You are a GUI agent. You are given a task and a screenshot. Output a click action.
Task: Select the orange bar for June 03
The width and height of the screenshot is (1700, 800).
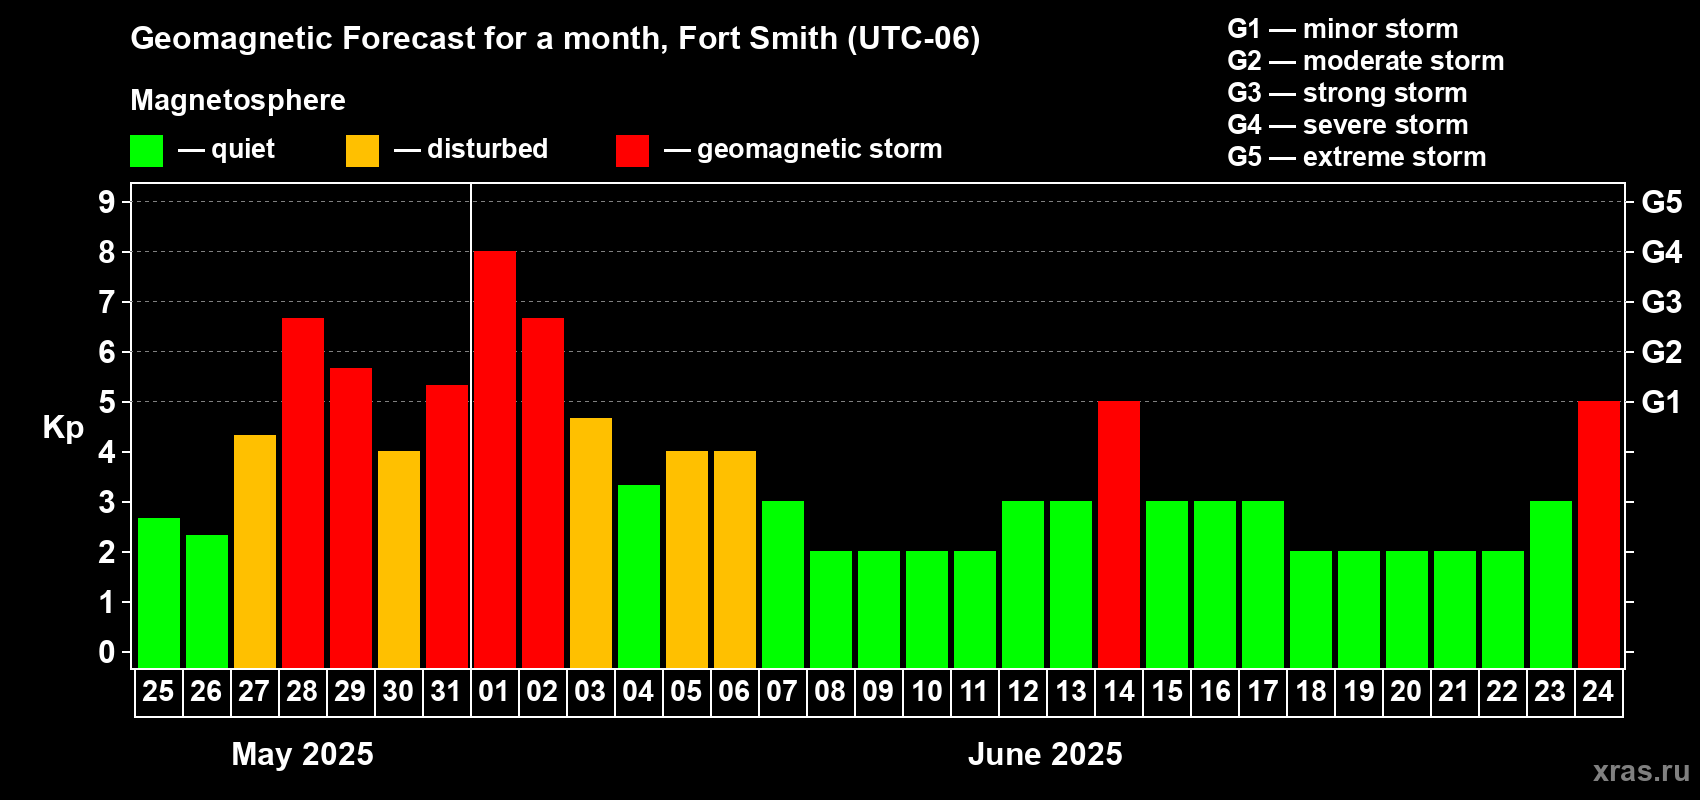click(x=591, y=543)
